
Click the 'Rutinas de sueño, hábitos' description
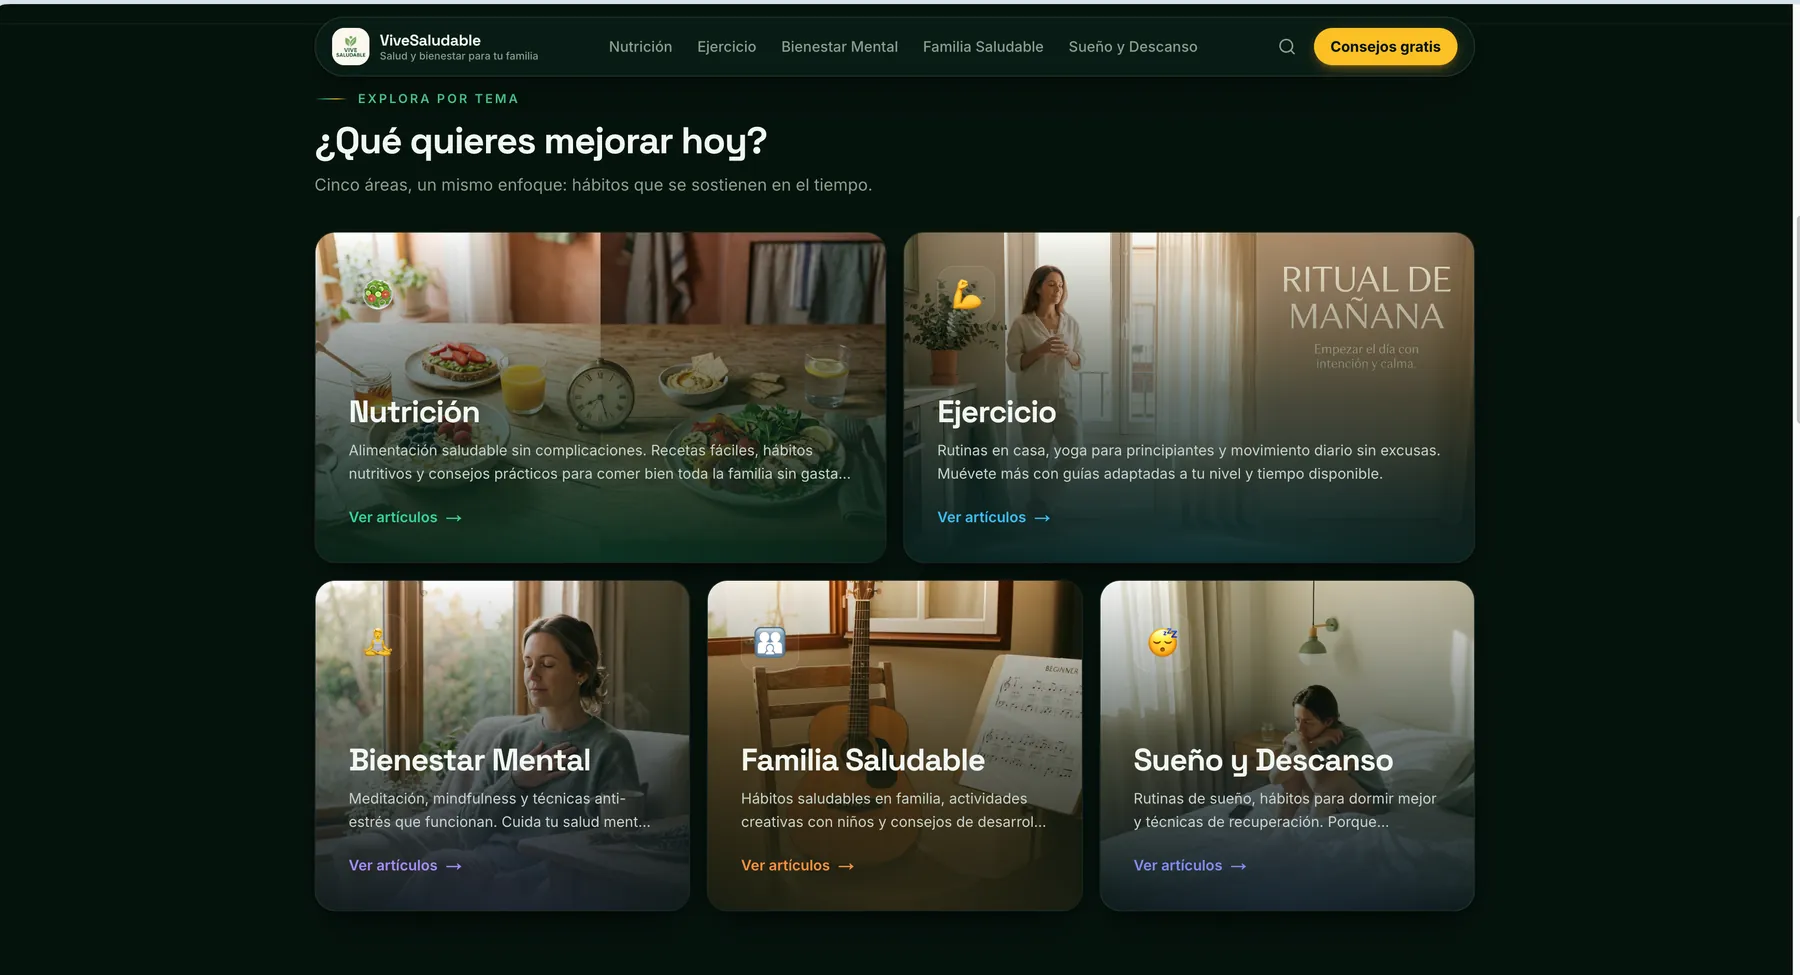(x=1285, y=810)
